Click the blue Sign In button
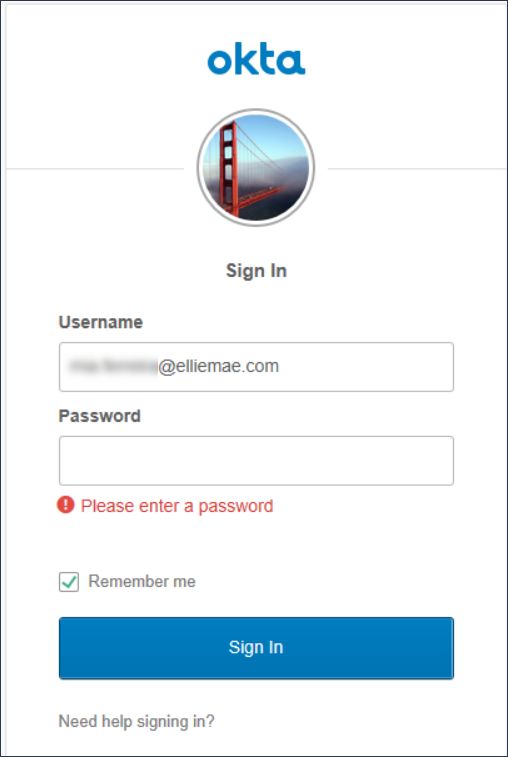Viewport: 508px width, 757px height. 256,648
